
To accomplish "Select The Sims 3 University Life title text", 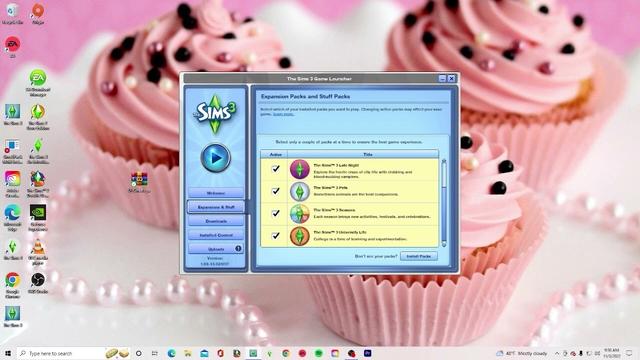I will click(x=340, y=232).
